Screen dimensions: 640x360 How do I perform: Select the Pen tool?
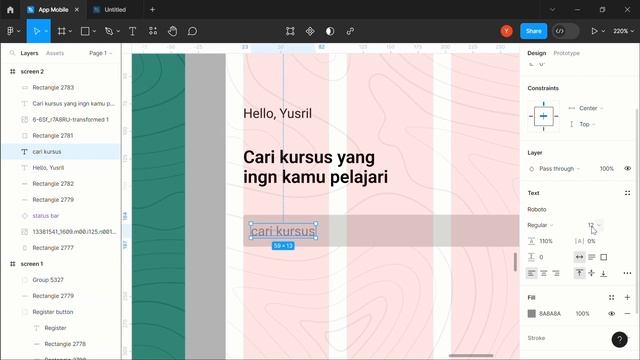click(x=109, y=31)
